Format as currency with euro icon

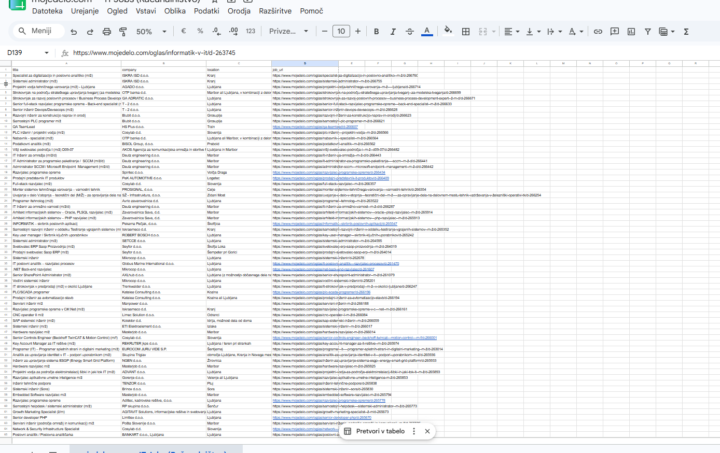pos(183,31)
